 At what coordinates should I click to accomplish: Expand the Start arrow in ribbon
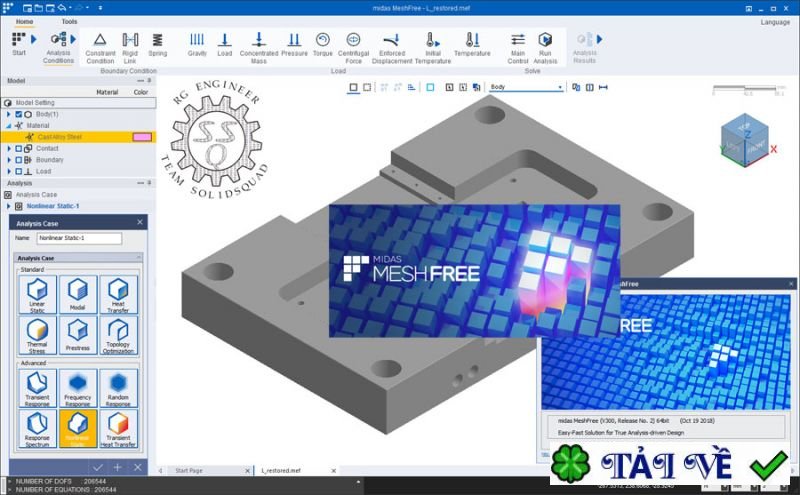click(34, 39)
